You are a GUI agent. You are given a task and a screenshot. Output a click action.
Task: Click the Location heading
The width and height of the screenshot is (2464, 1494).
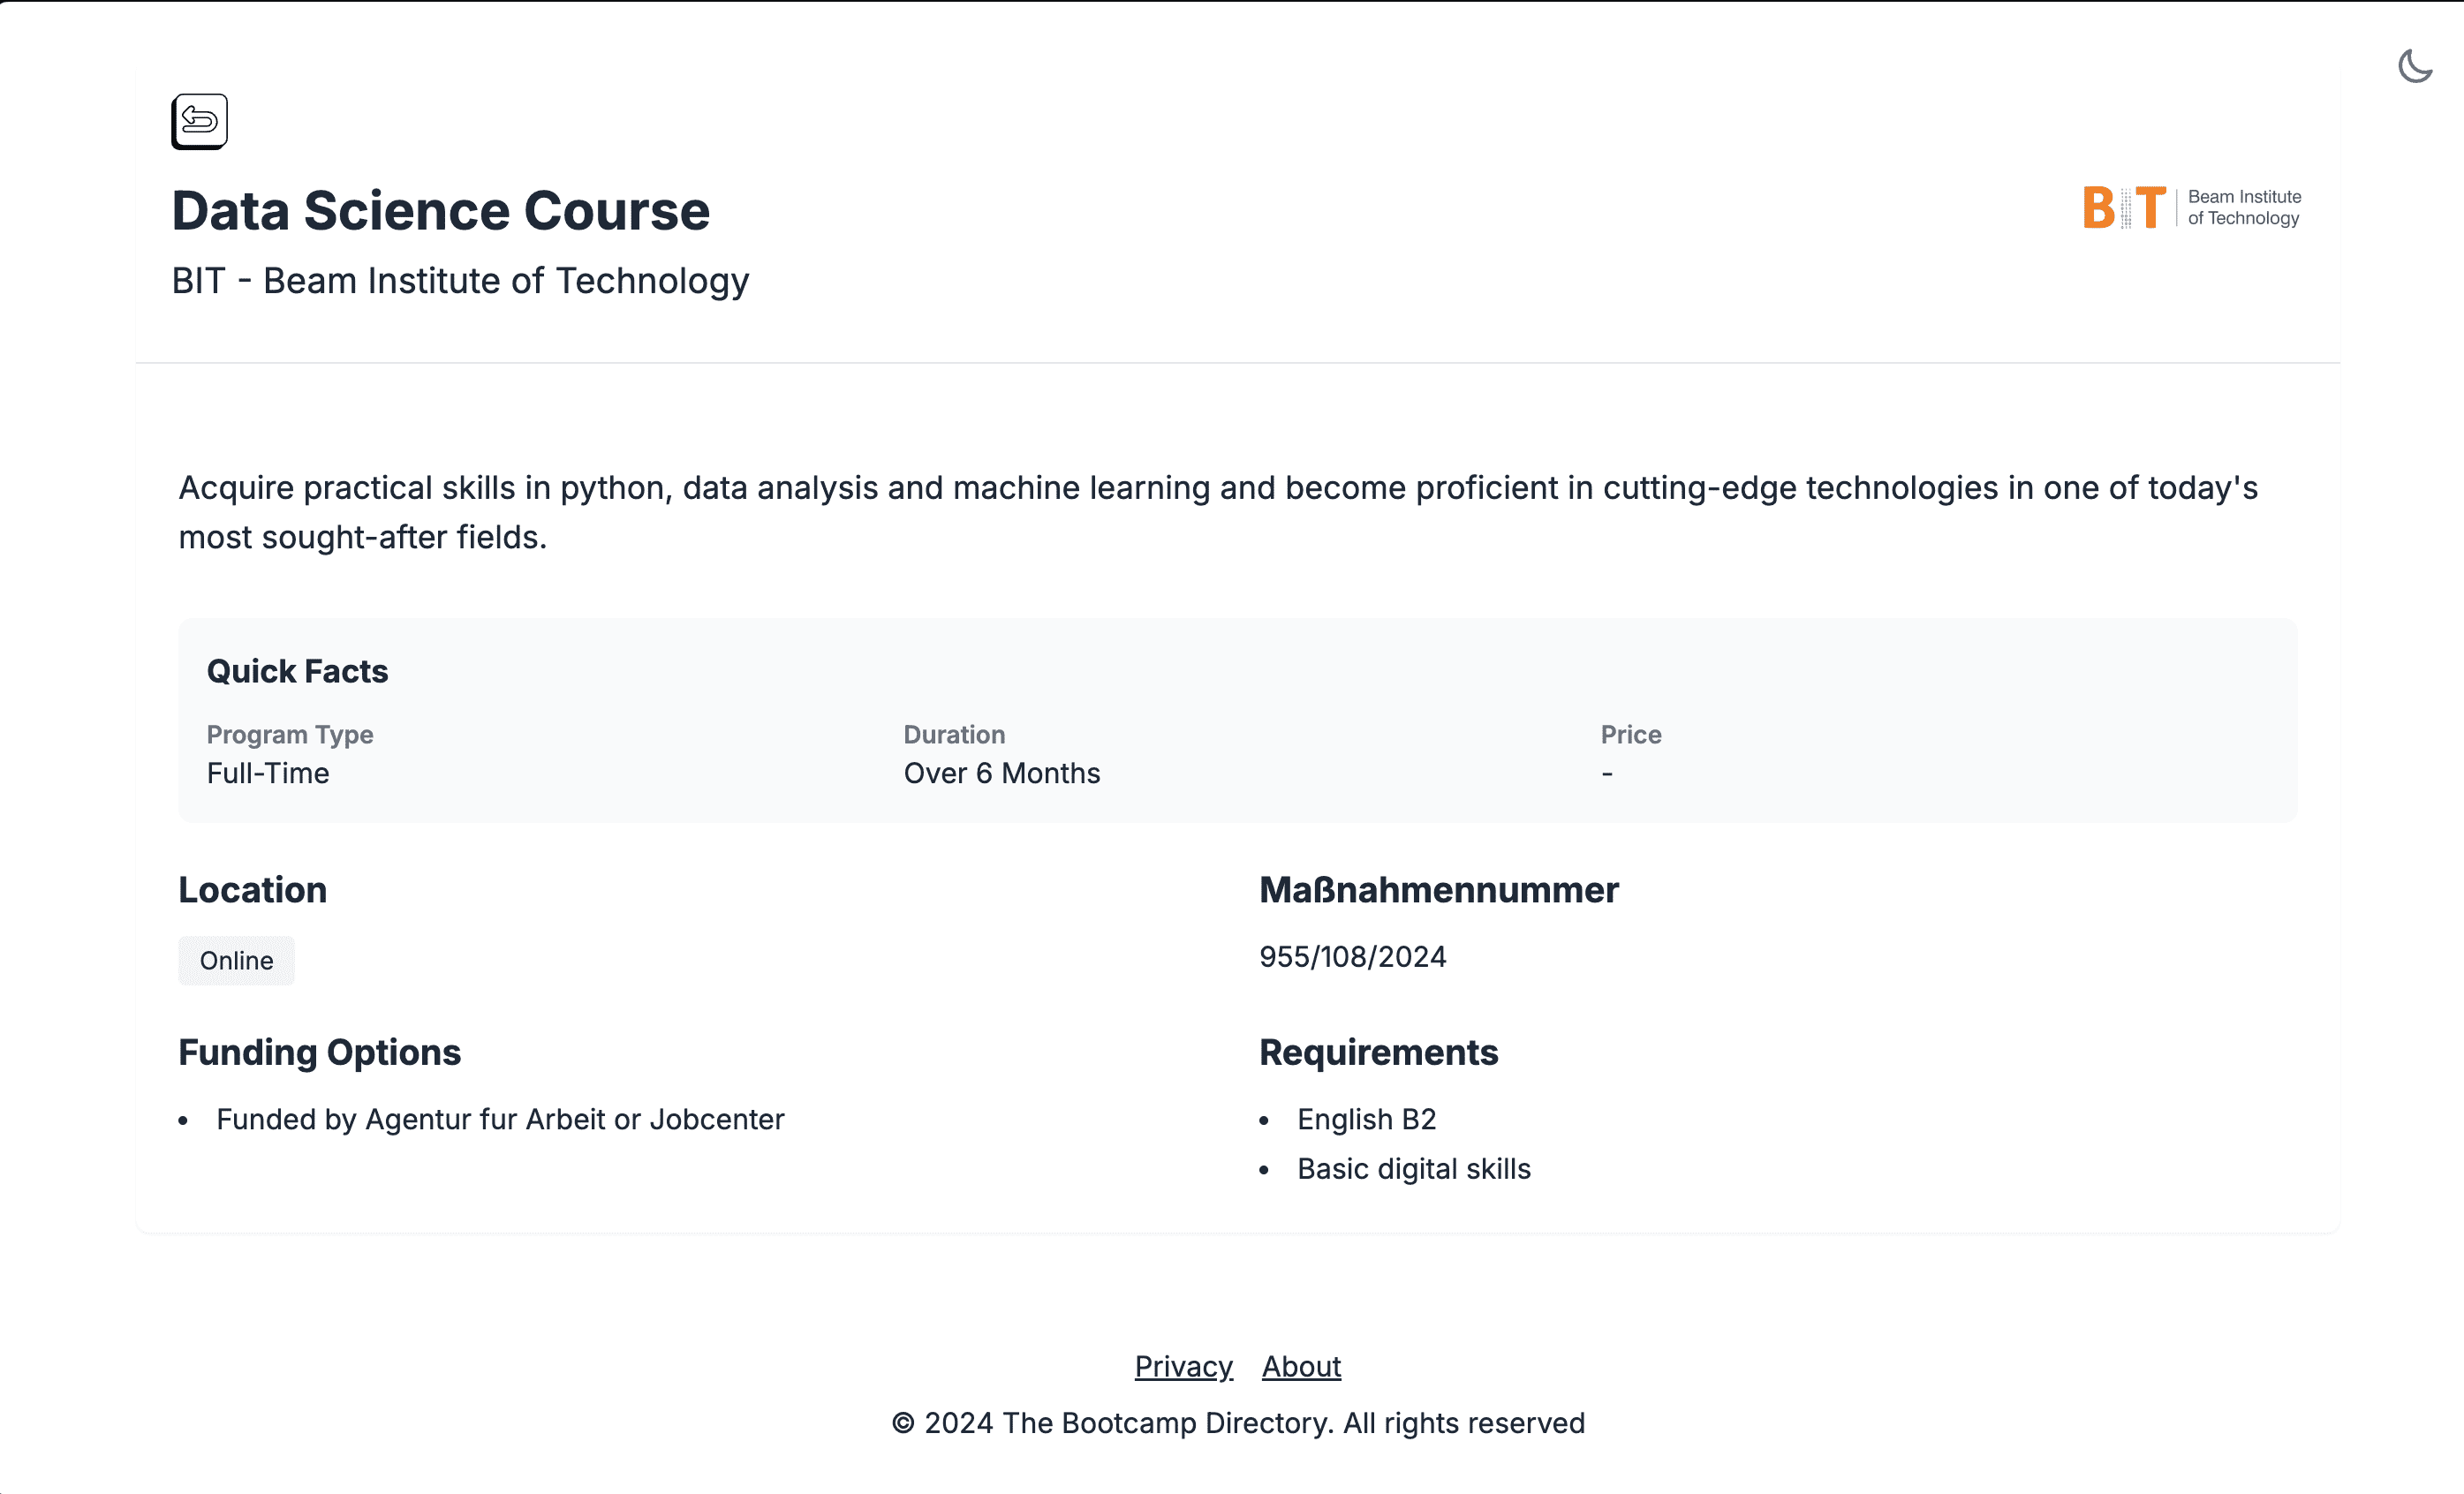coord(252,890)
